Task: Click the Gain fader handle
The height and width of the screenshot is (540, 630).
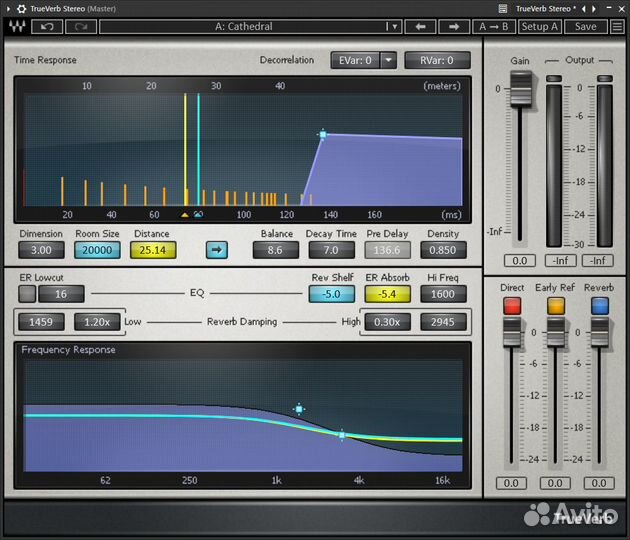Action: (520, 88)
